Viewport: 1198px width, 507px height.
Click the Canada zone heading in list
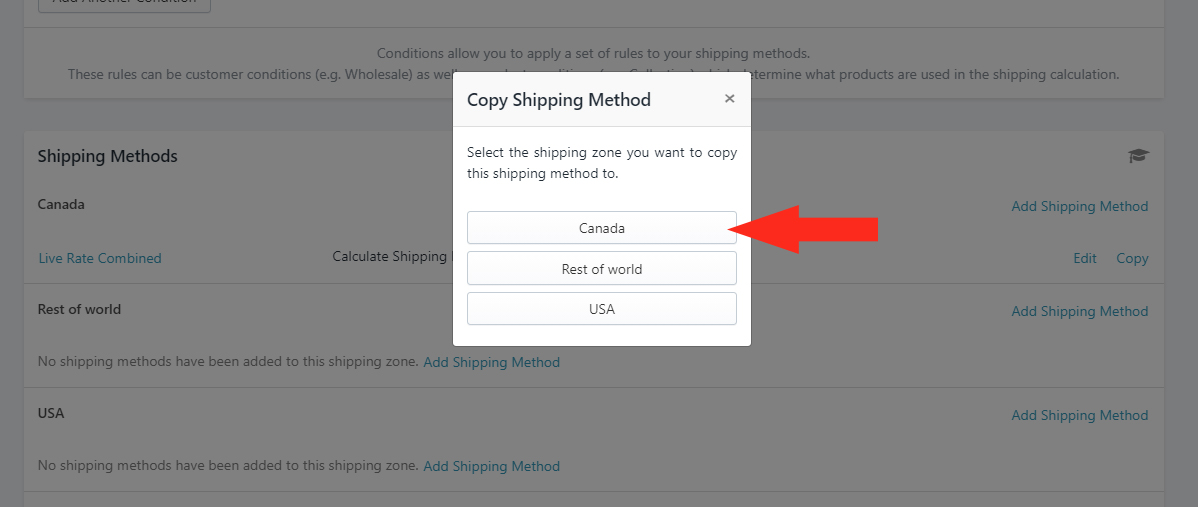click(61, 205)
